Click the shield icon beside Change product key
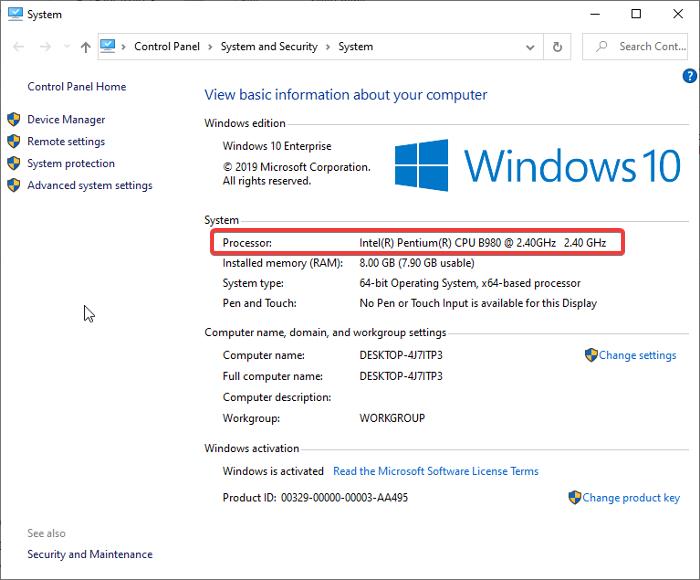 [x=575, y=497]
